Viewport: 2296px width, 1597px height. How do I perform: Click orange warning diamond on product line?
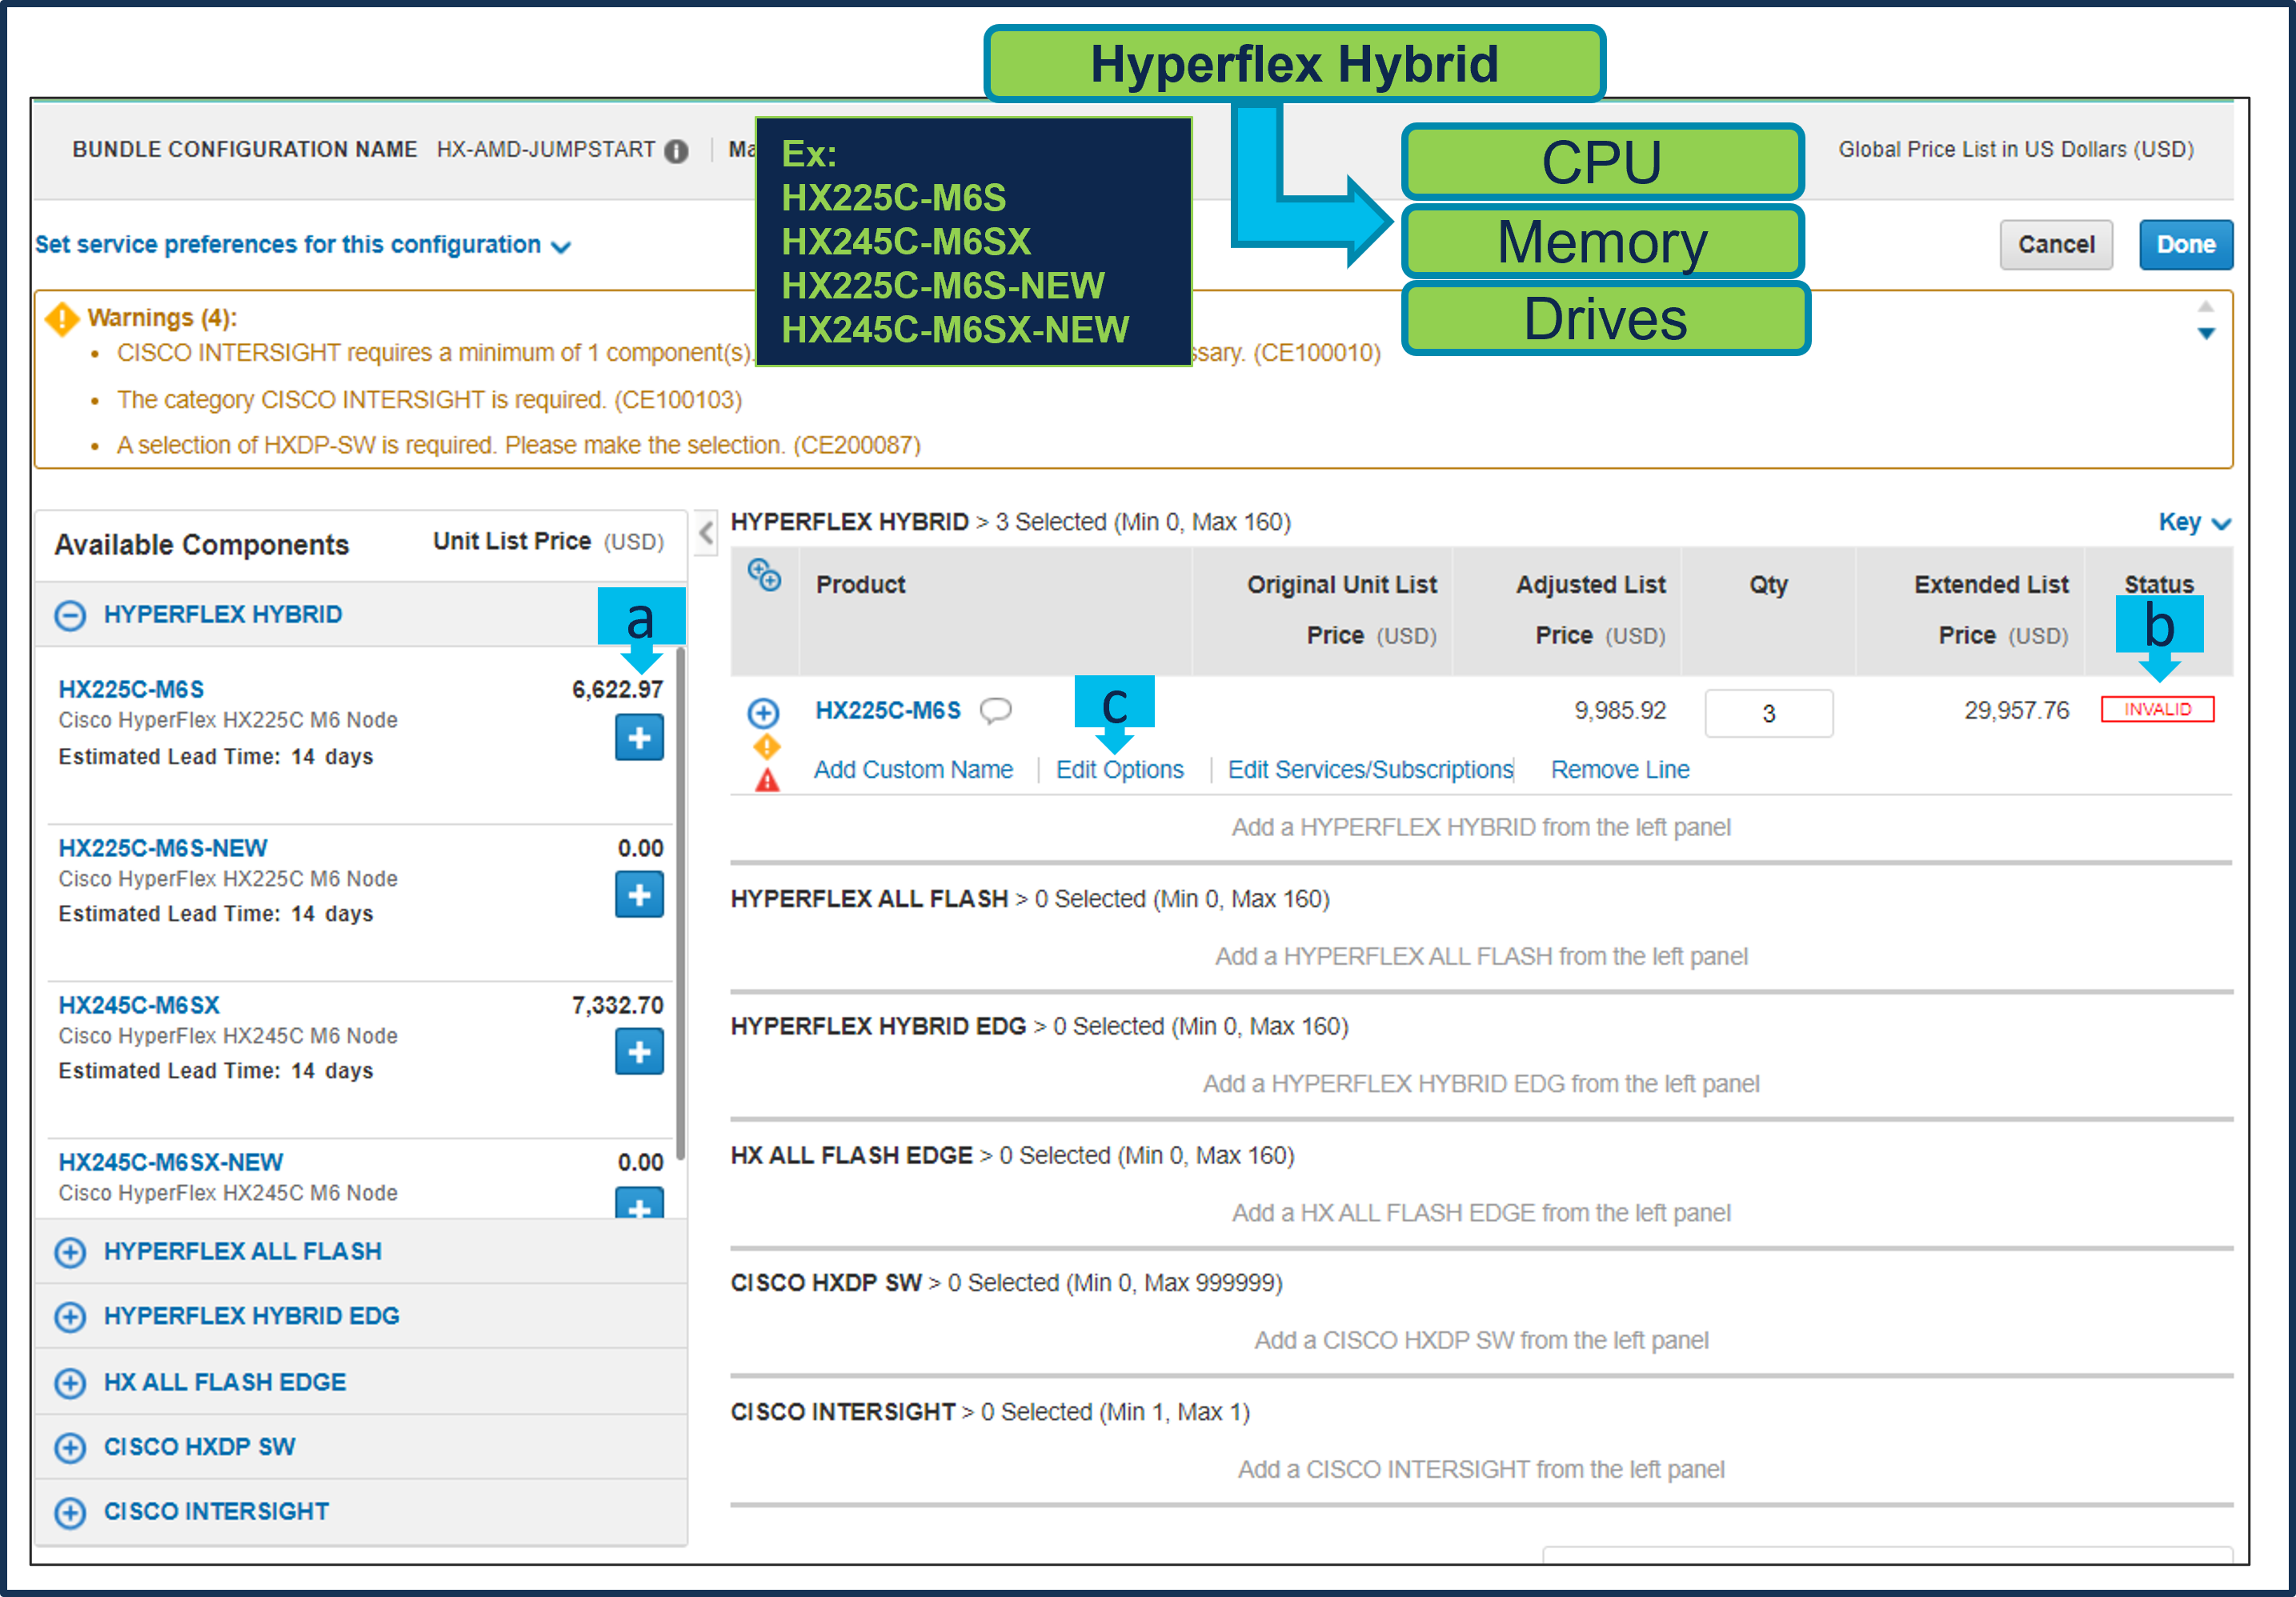coord(767,746)
